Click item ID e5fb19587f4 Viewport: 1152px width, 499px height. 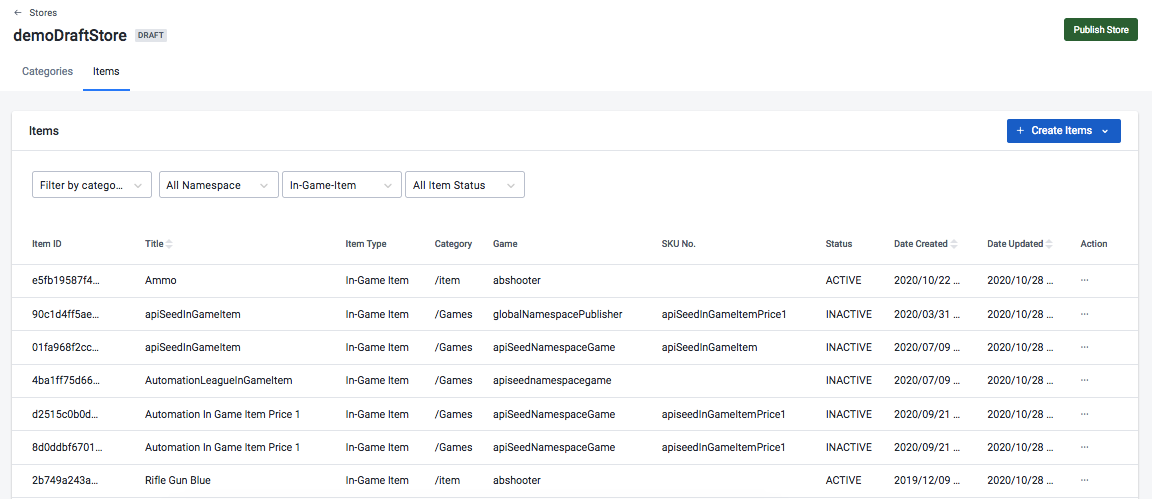[65, 281]
